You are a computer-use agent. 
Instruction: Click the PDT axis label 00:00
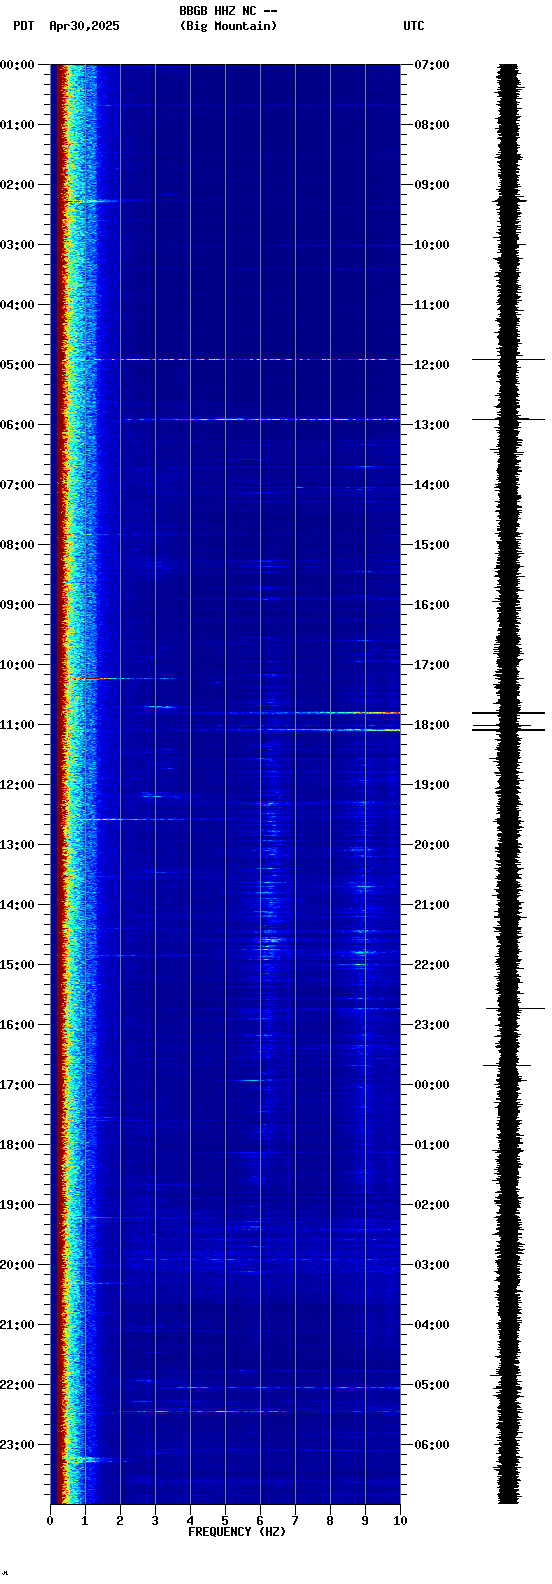(x=17, y=65)
